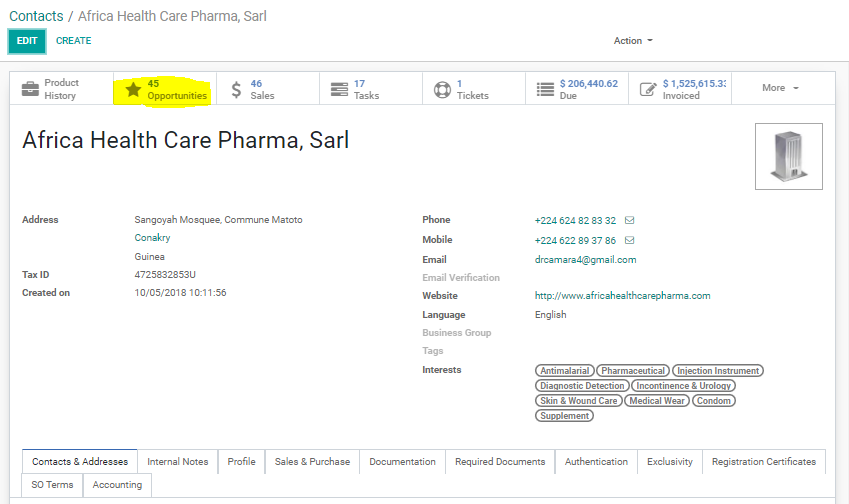849x504 pixels.
Task: Open the $ 206,440.62 Due stat button
Action: coord(577,89)
